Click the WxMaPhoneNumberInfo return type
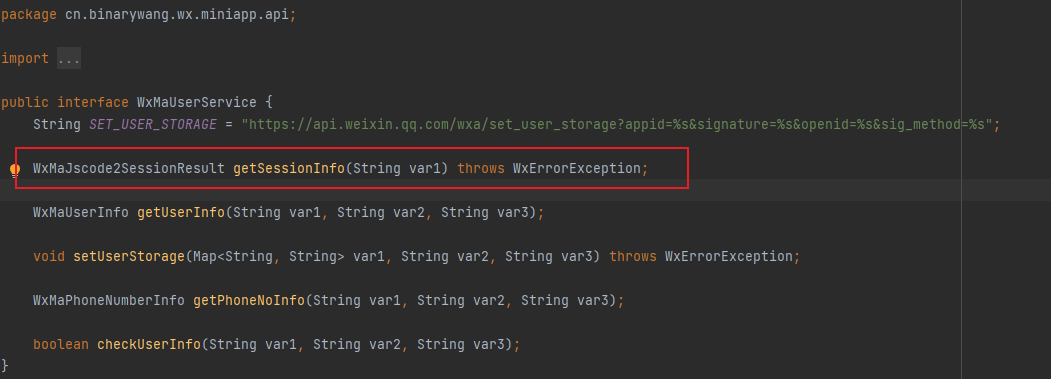This screenshot has height=379, width=1051. (x=109, y=301)
